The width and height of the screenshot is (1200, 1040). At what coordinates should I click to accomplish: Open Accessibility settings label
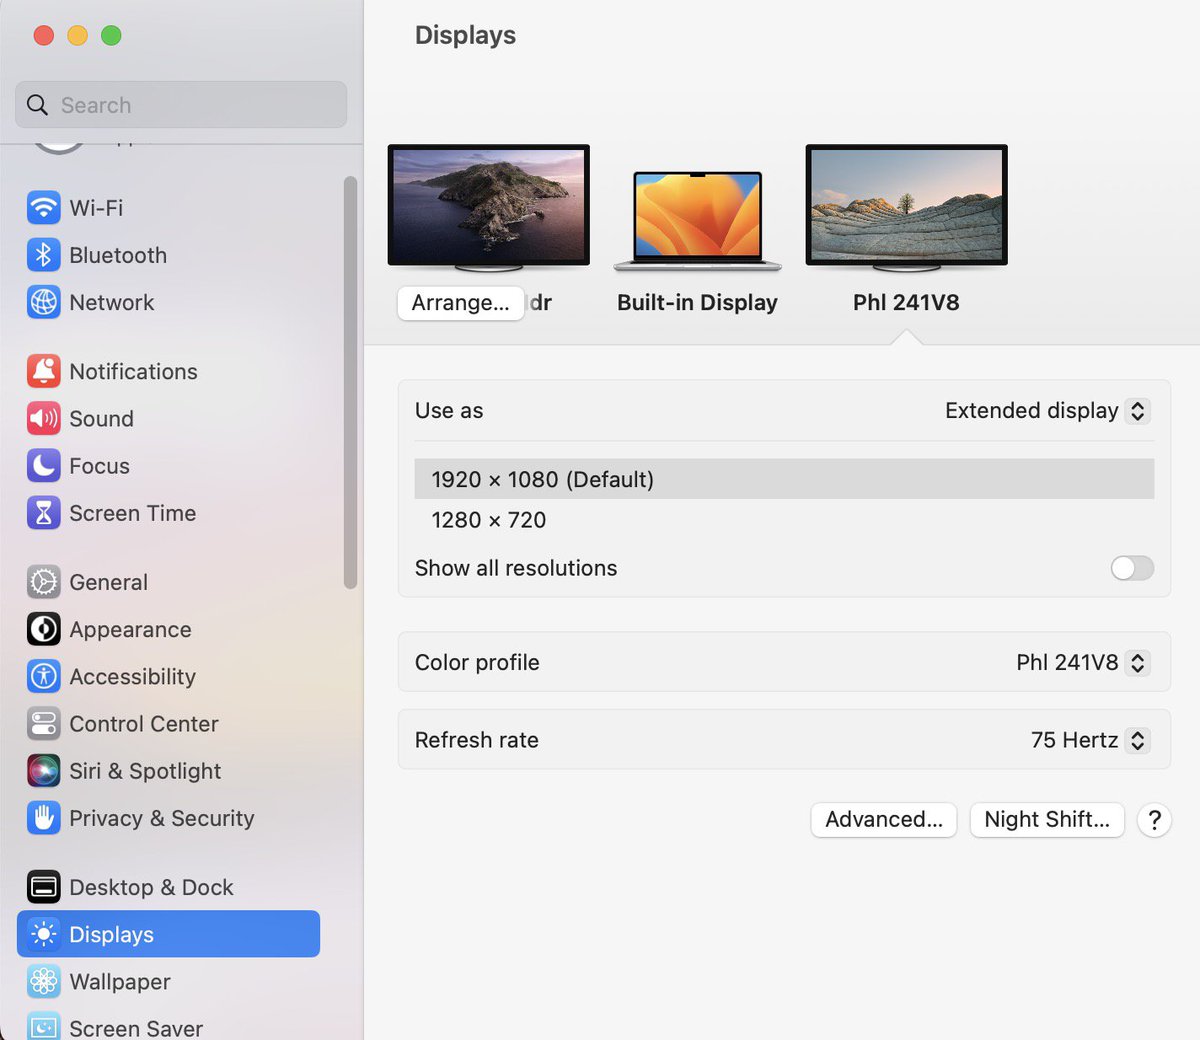[x=132, y=677]
